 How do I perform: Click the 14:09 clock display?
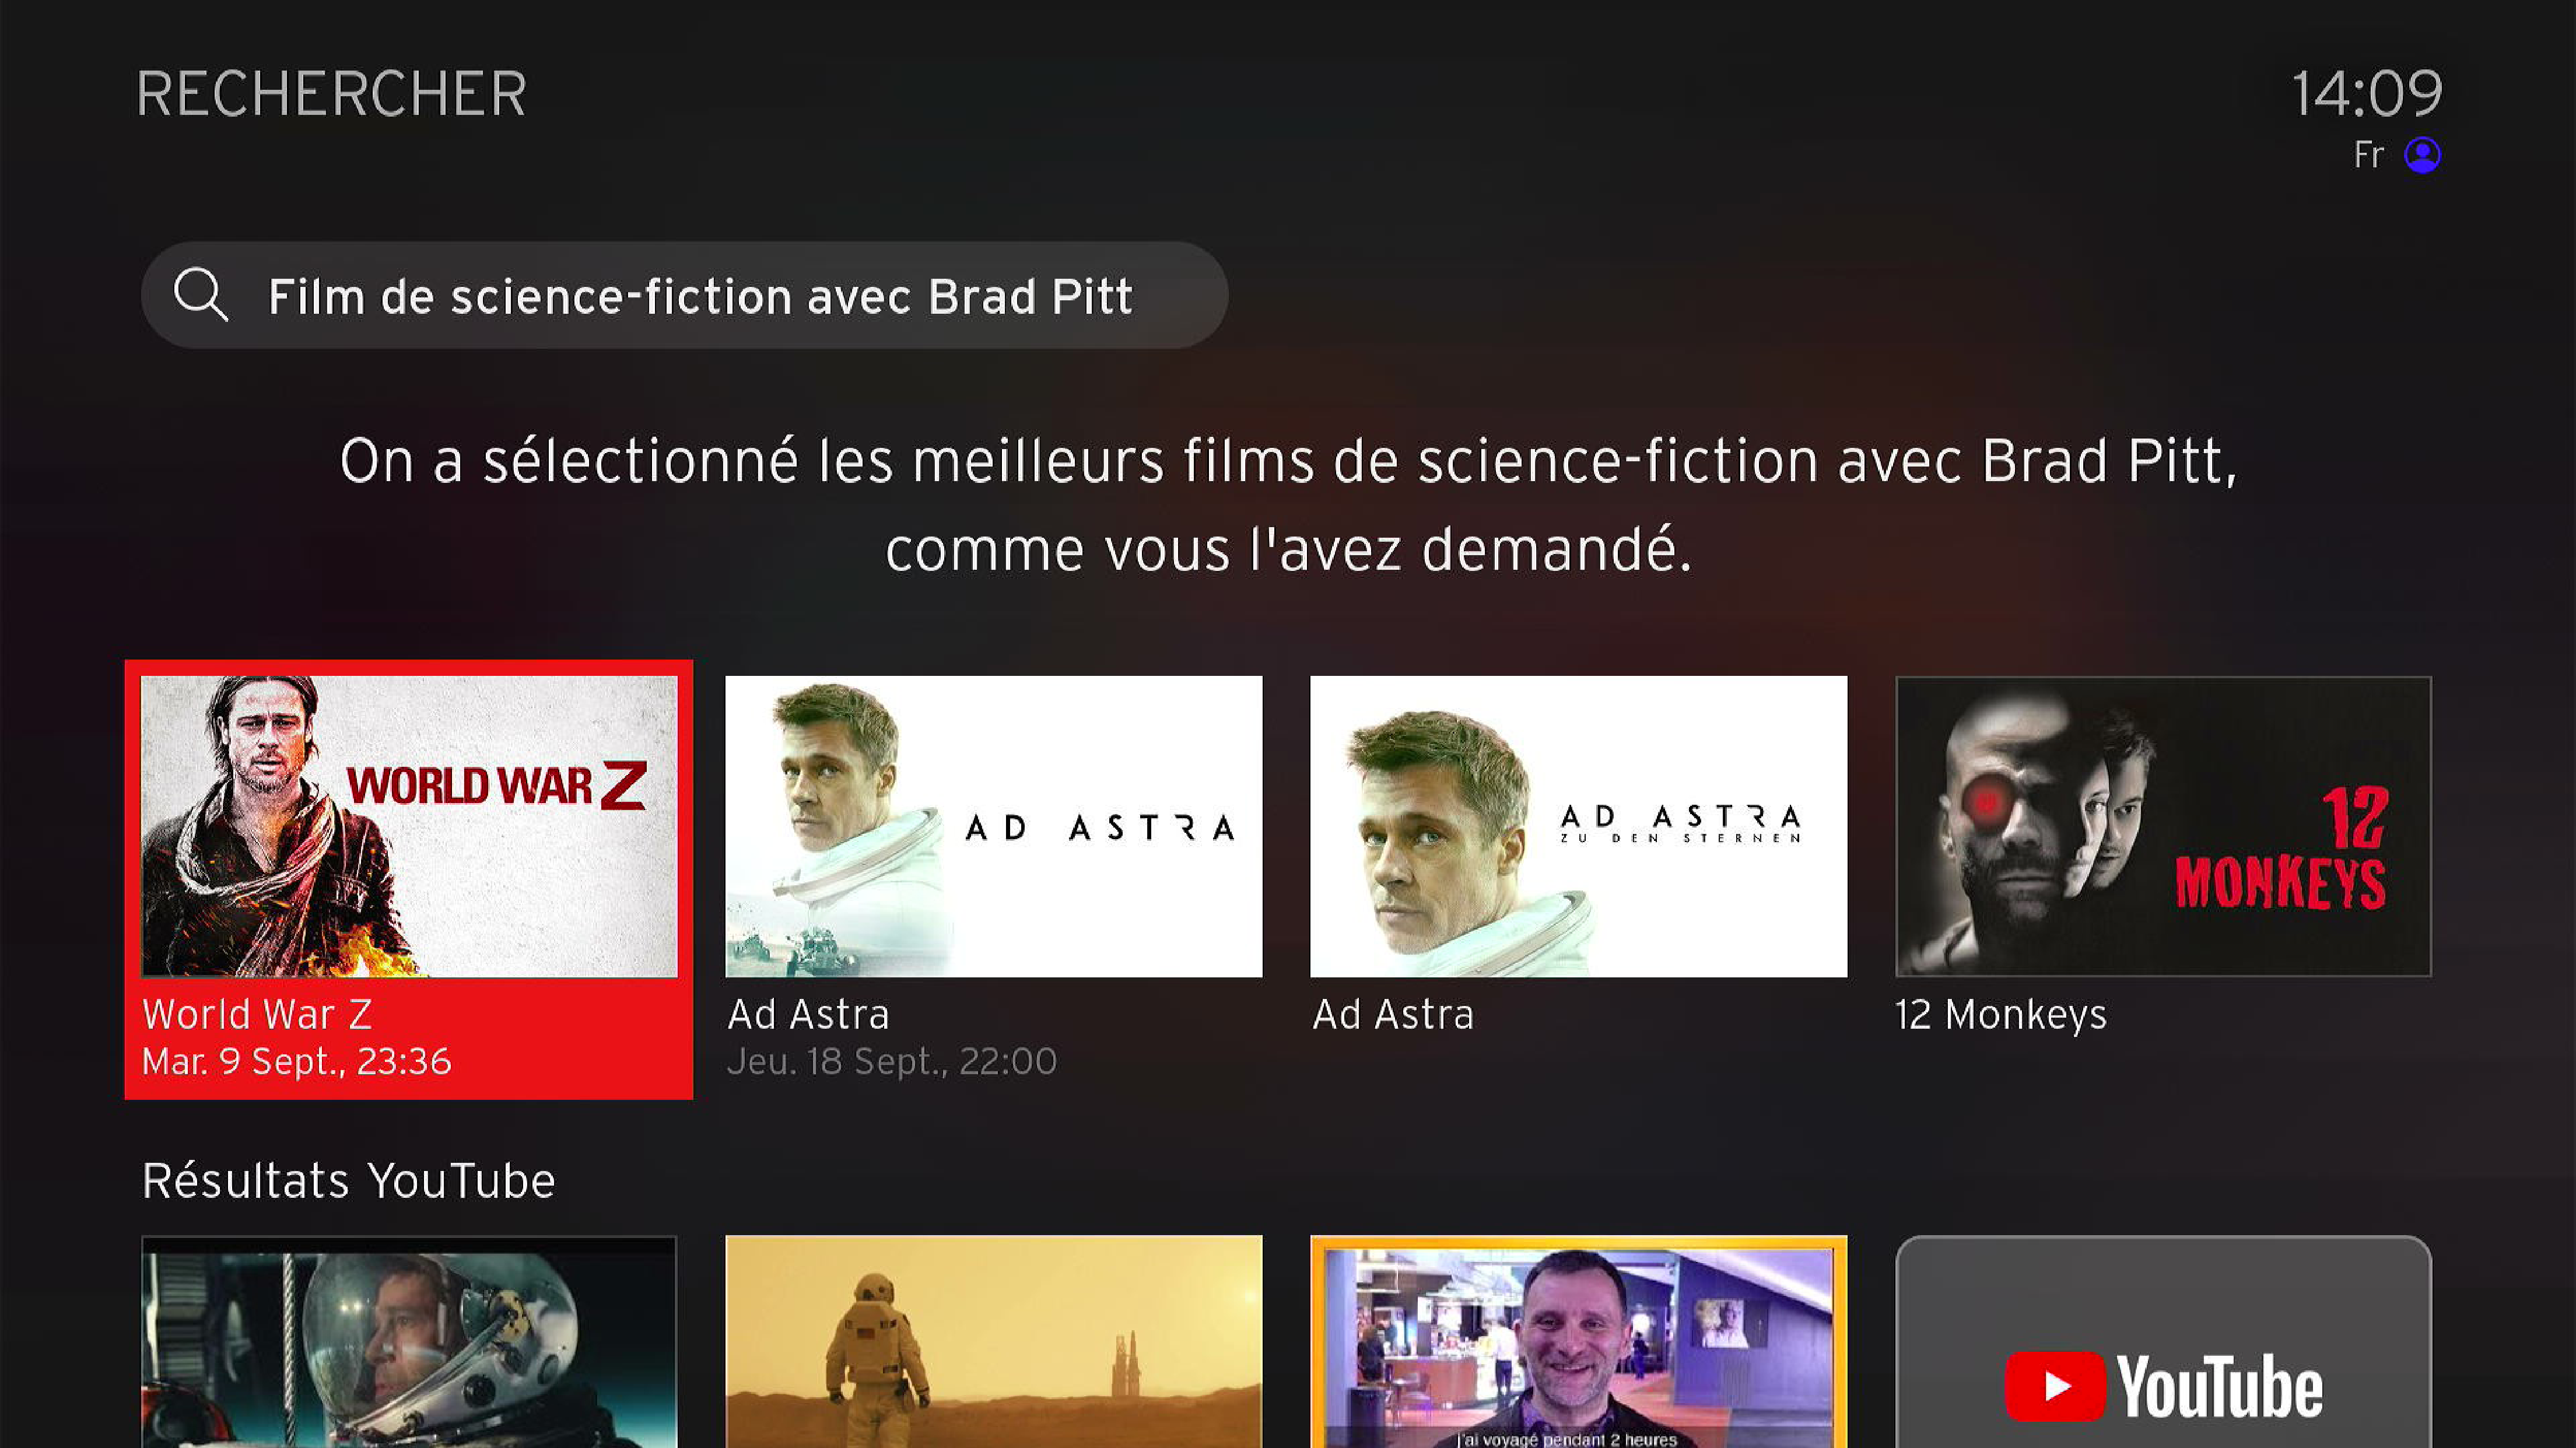click(2366, 94)
